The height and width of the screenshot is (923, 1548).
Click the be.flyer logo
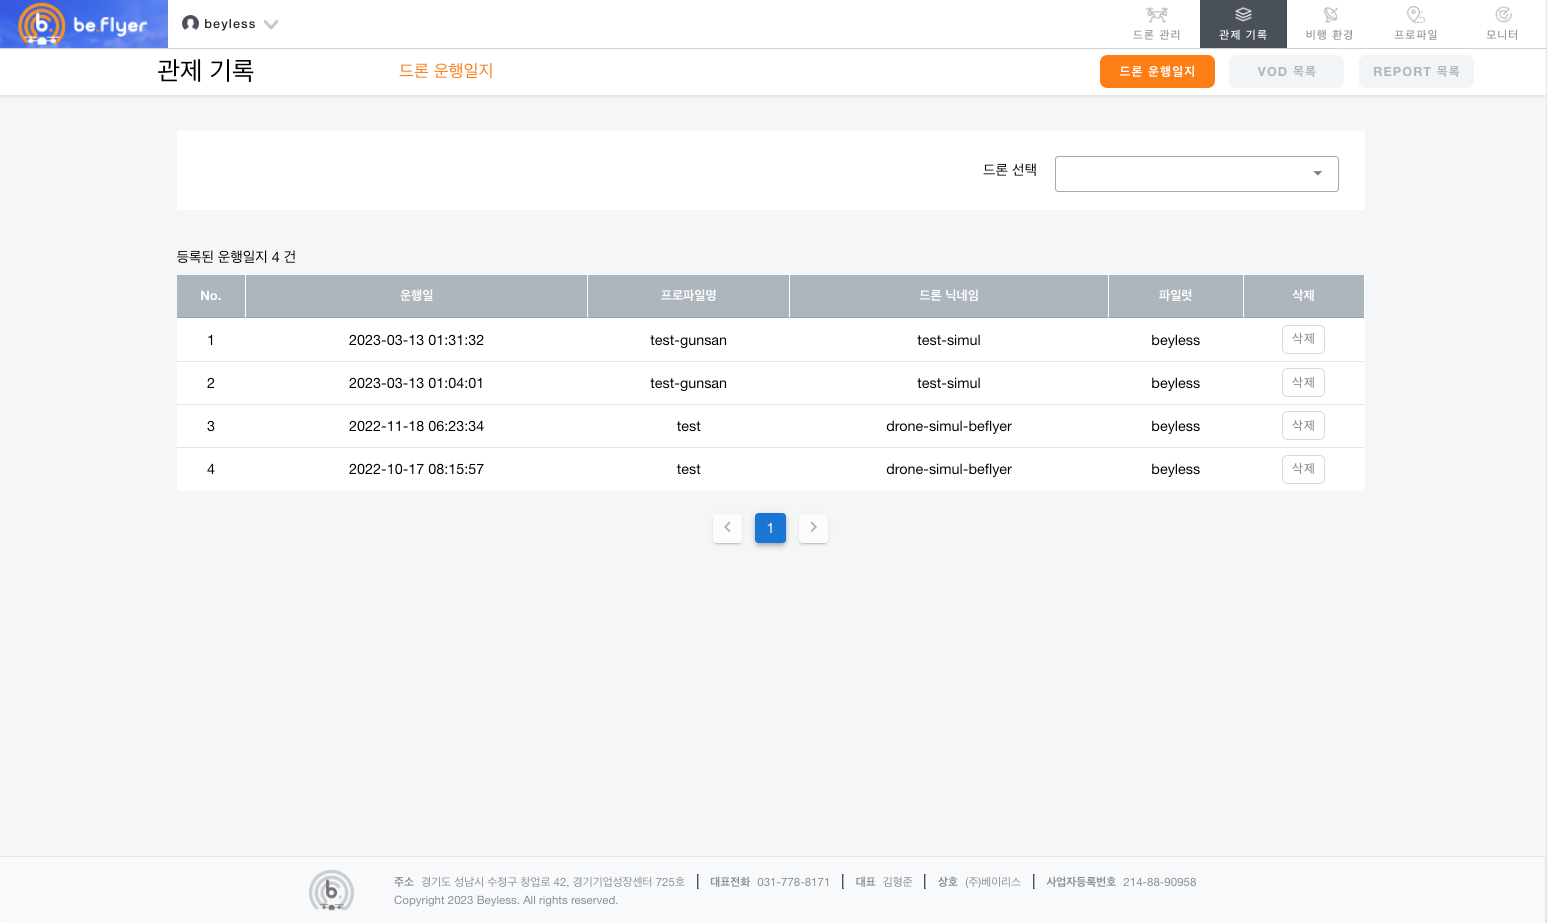tap(83, 24)
